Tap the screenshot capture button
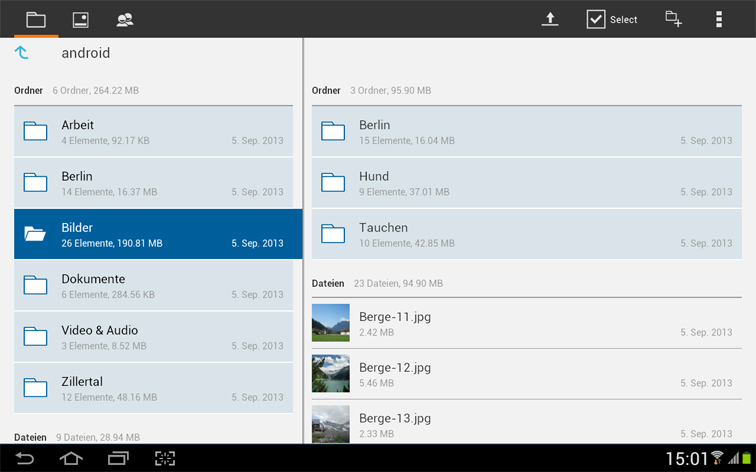Image resolution: width=756 pixels, height=472 pixels. 165,458
